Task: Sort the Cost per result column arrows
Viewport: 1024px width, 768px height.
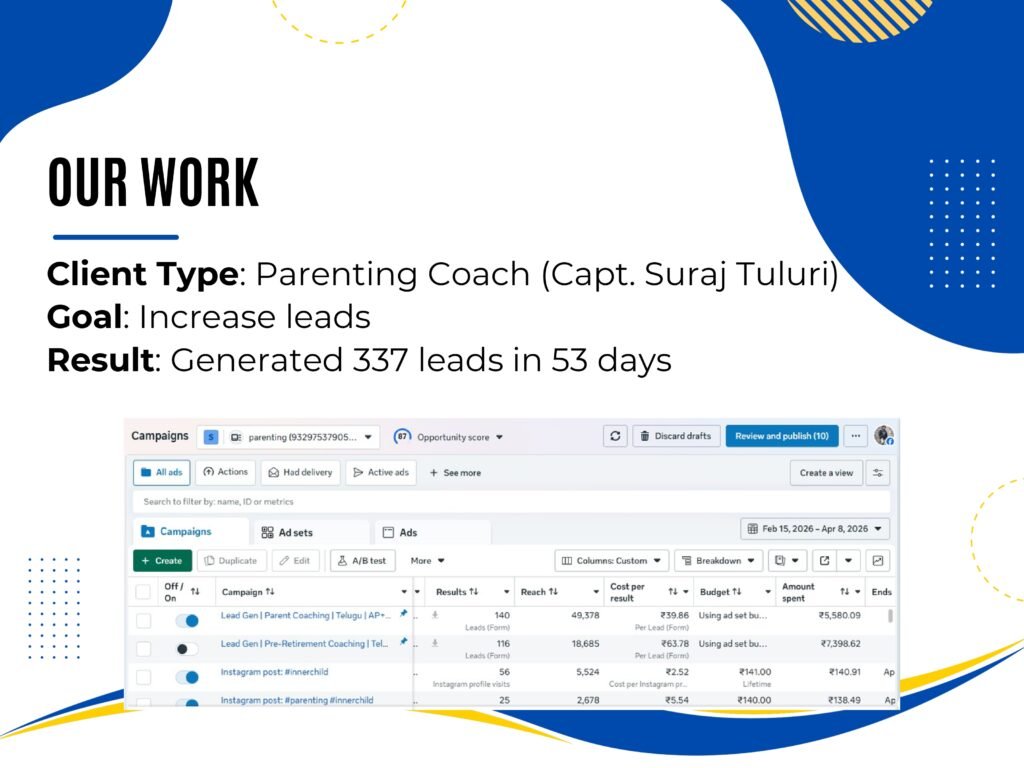Action: coord(673,592)
